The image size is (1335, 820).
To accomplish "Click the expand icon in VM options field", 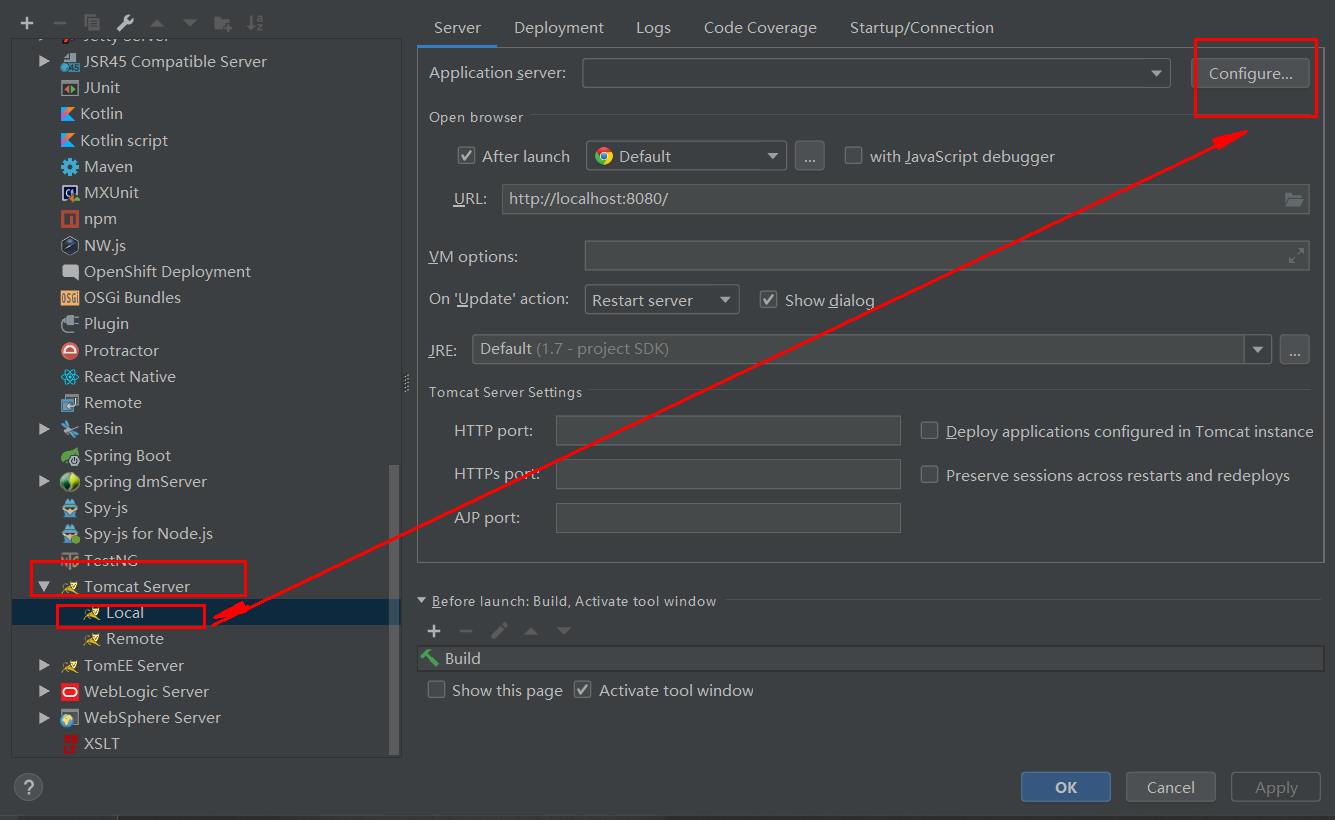I will click(1297, 256).
